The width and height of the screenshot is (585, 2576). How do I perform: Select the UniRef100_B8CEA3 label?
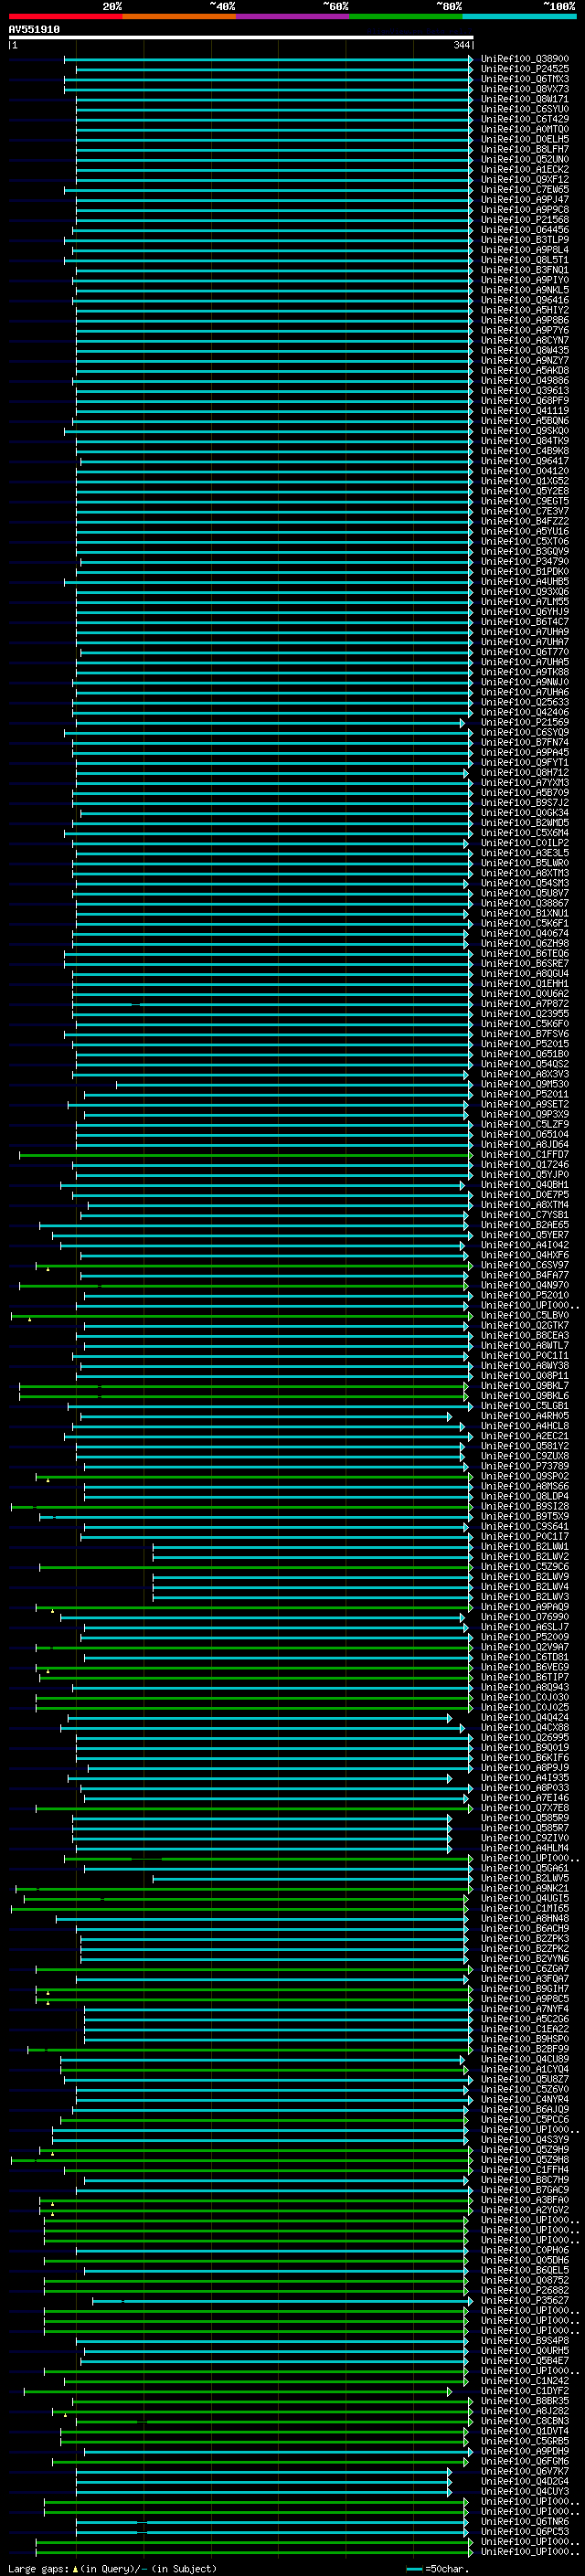tap(525, 1335)
